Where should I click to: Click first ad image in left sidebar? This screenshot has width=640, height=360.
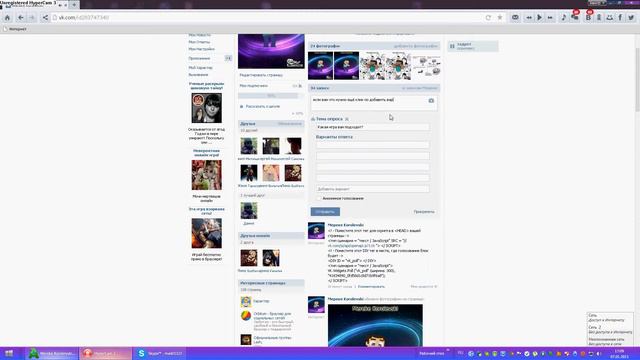pos(207,108)
